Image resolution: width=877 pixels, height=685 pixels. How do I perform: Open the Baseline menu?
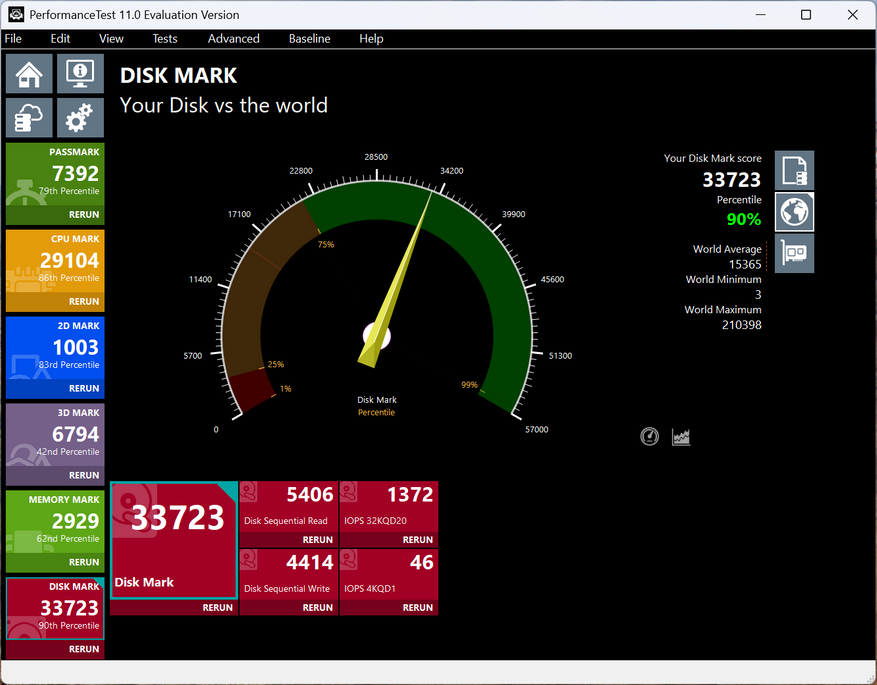[x=309, y=39]
